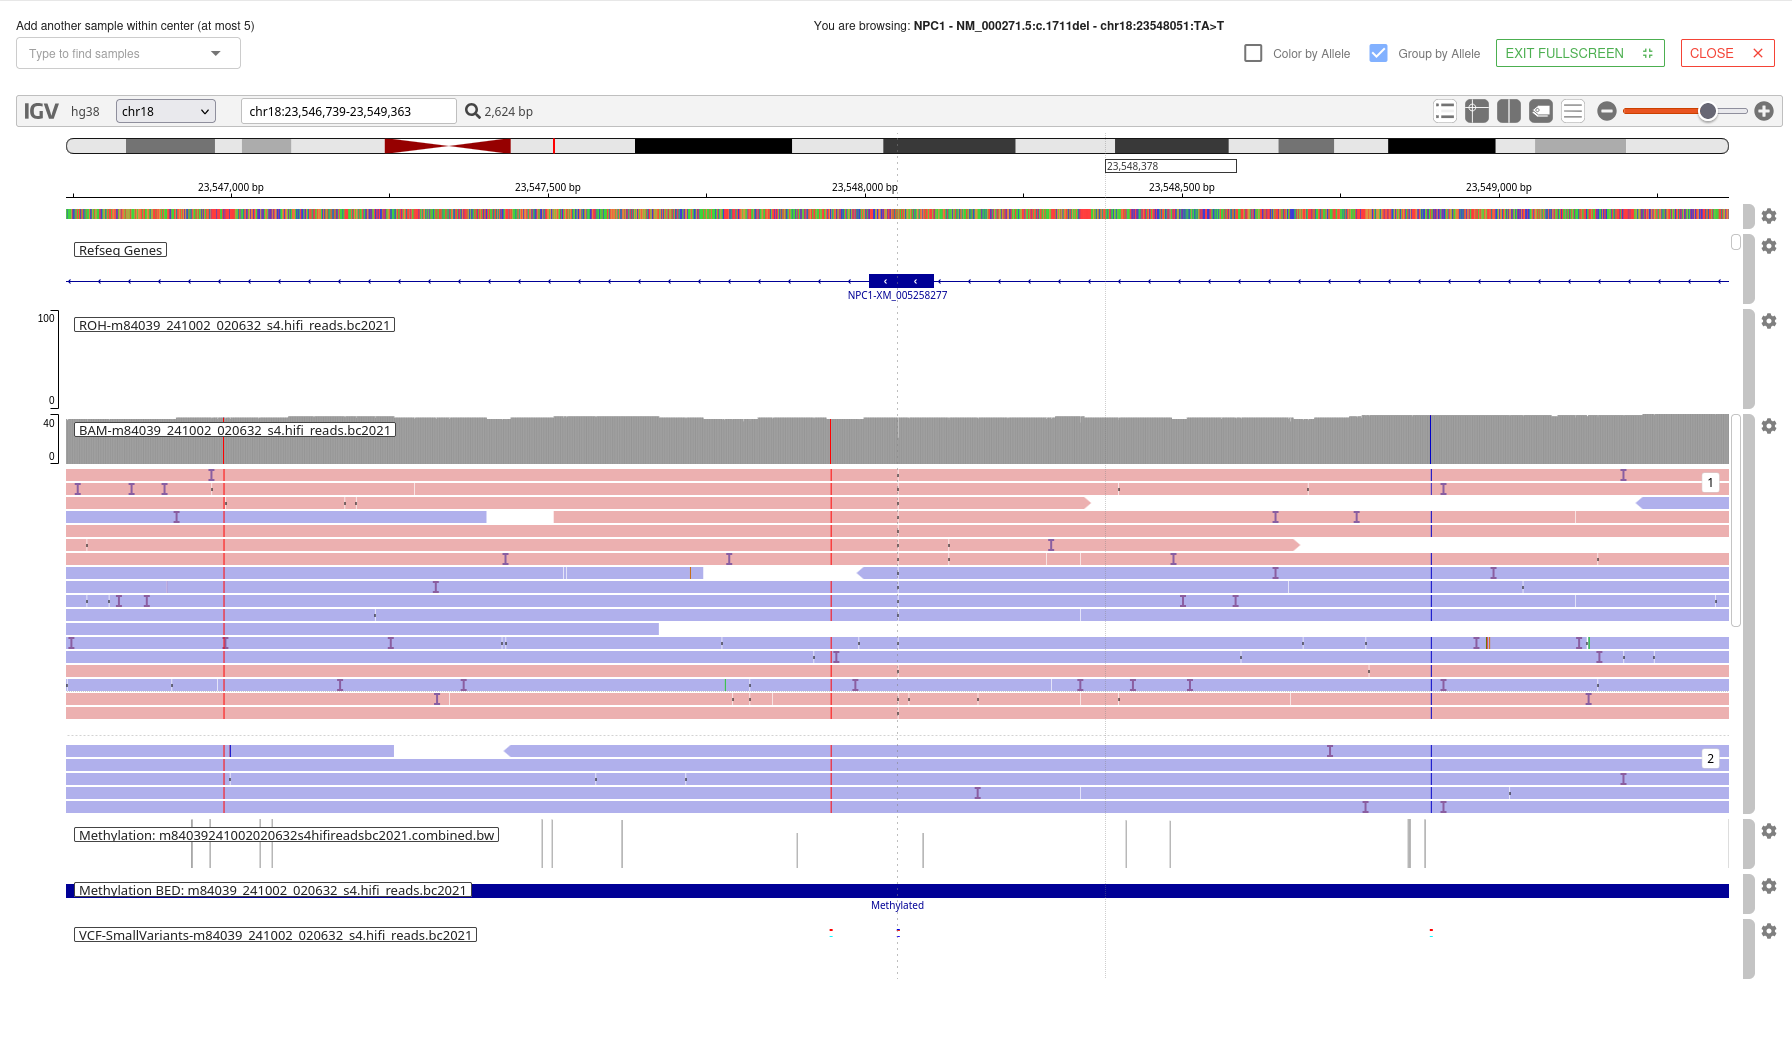1792x1054 pixels.
Task: Click the allele group 1 badge
Action: point(1711,483)
